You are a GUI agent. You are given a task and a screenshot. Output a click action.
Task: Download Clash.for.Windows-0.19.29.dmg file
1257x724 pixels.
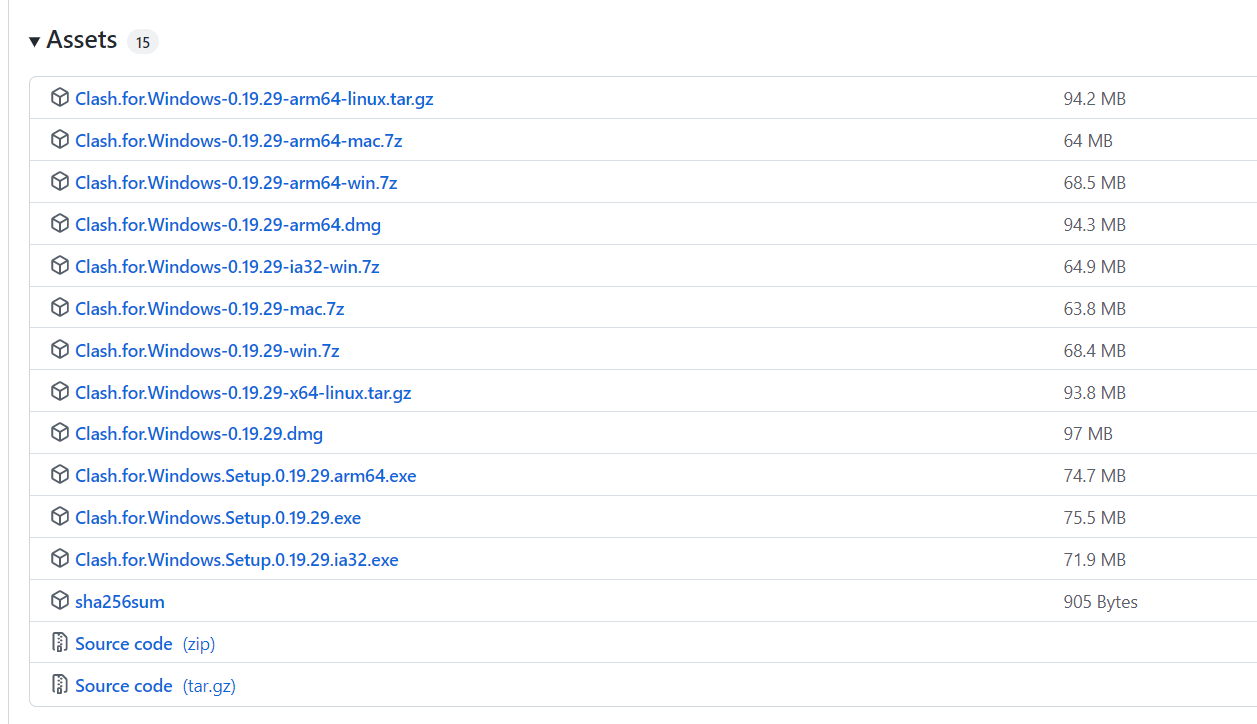click(199, 434)
